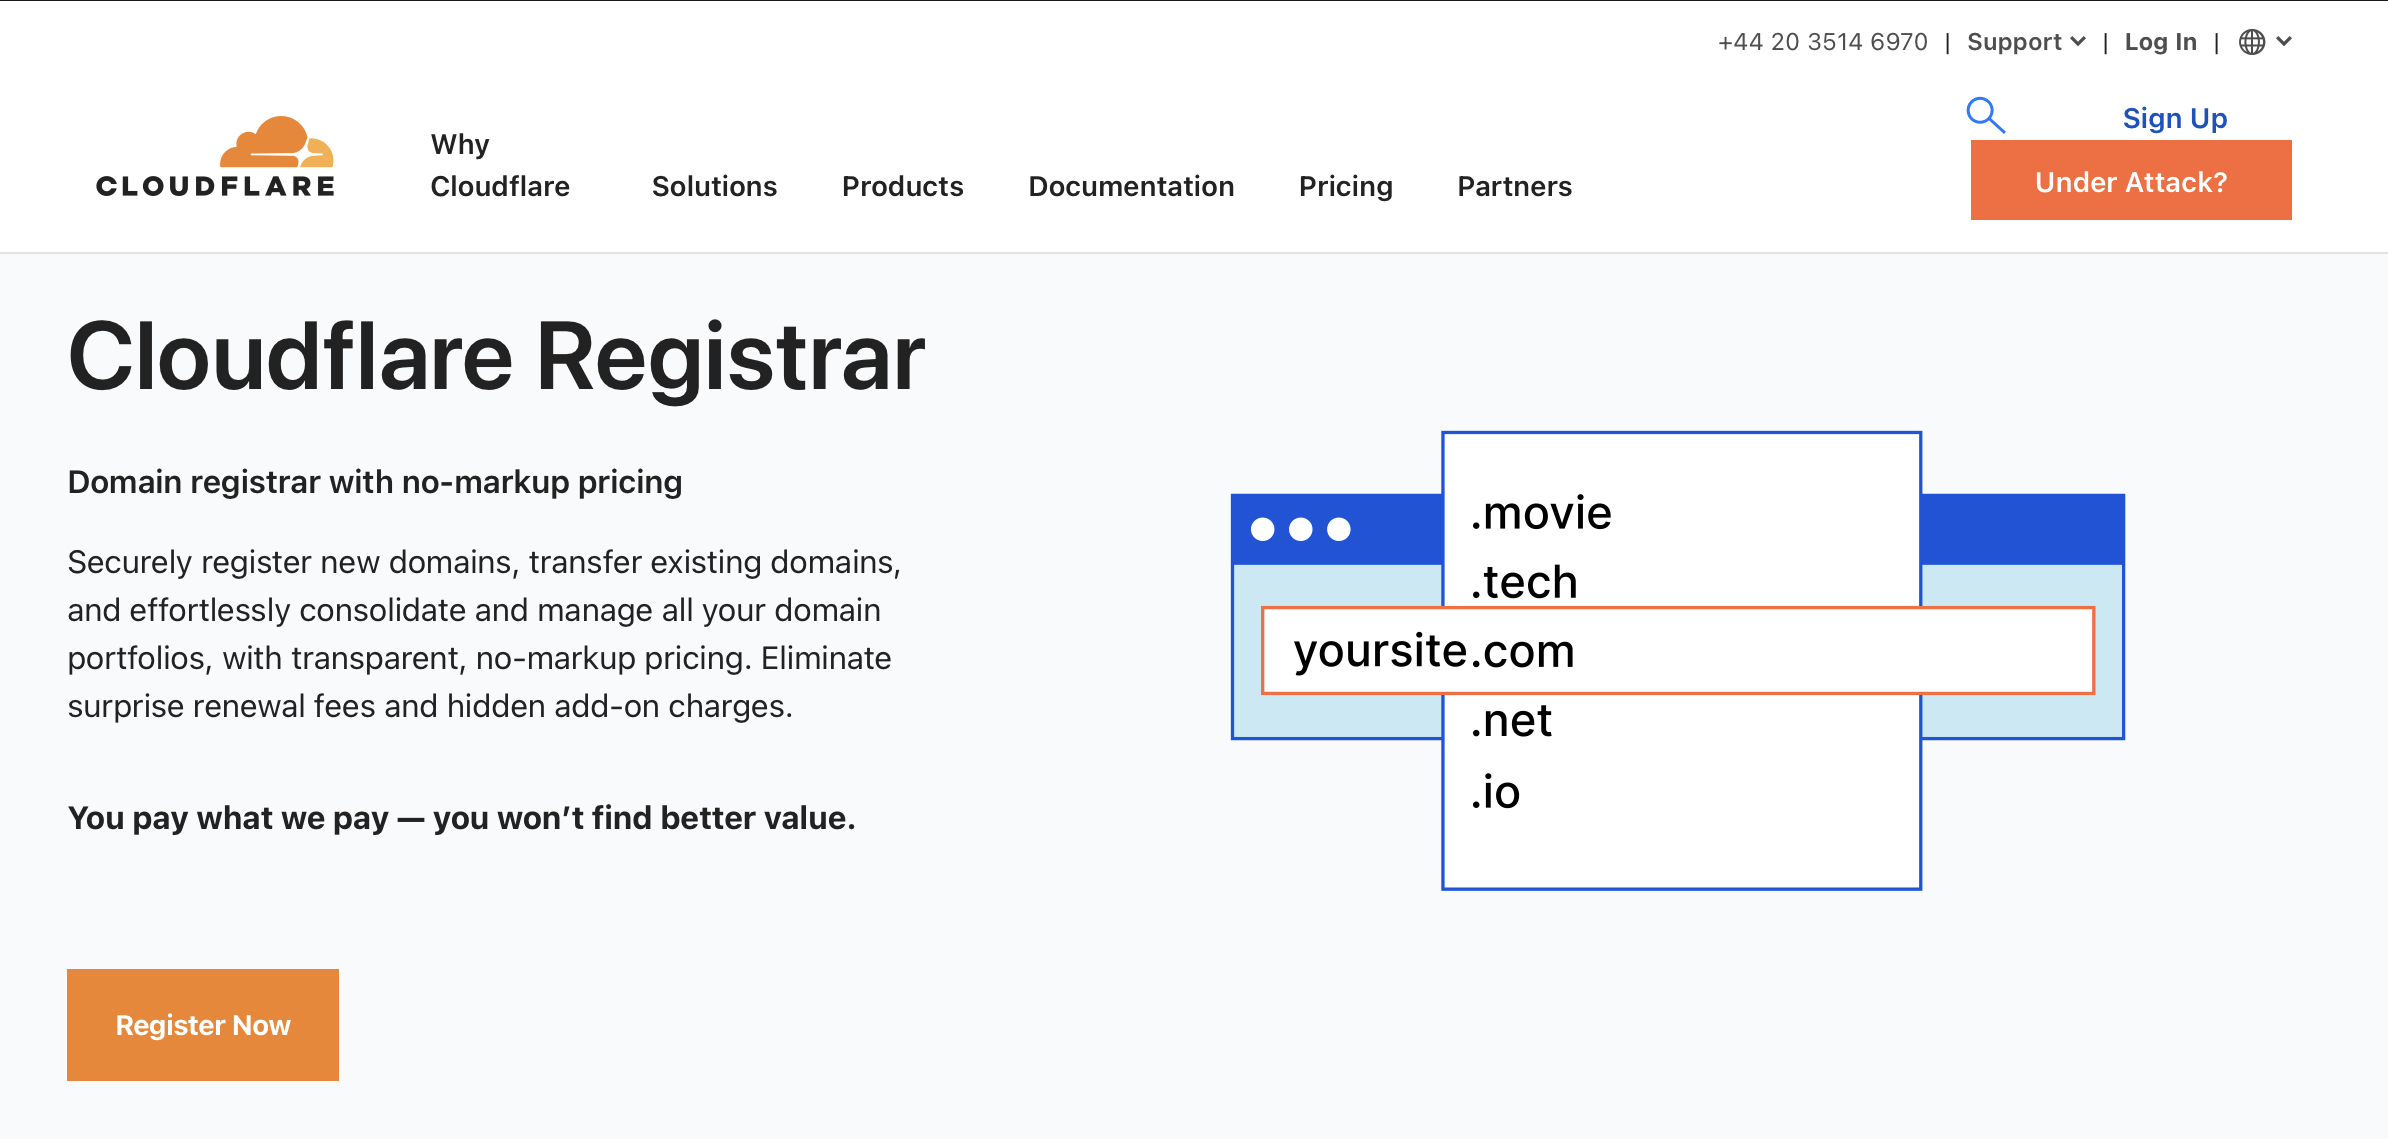Click the .movie domain text
Viewport: 2388px width, 1139px height.
[x=1540, y=513]
